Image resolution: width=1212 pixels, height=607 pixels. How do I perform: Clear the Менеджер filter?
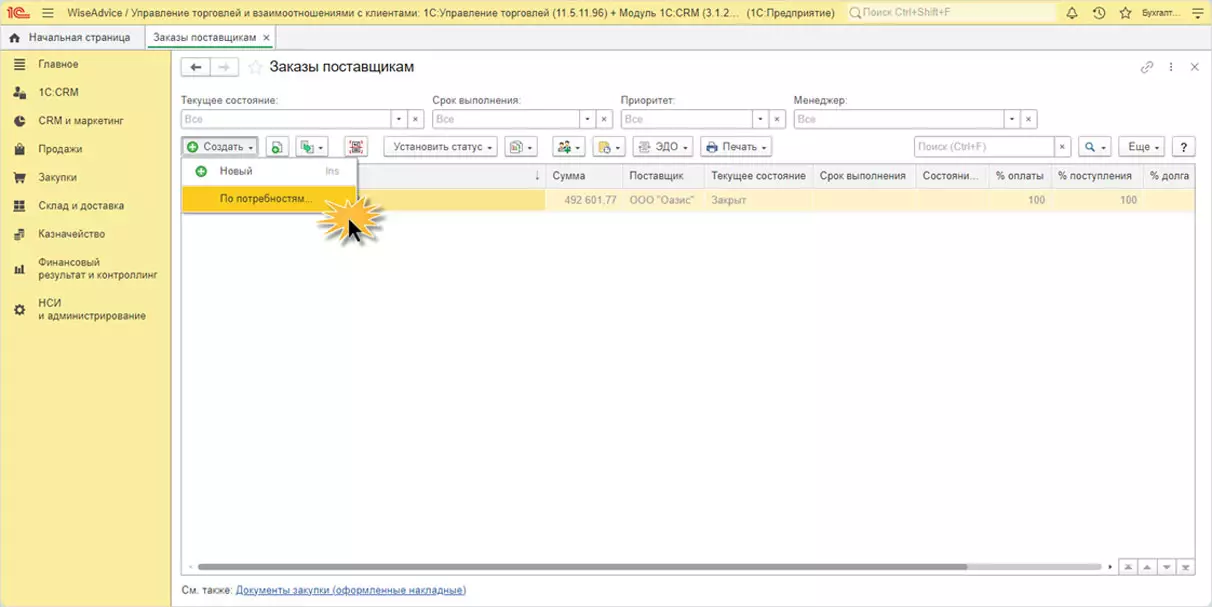point(1029,119)
